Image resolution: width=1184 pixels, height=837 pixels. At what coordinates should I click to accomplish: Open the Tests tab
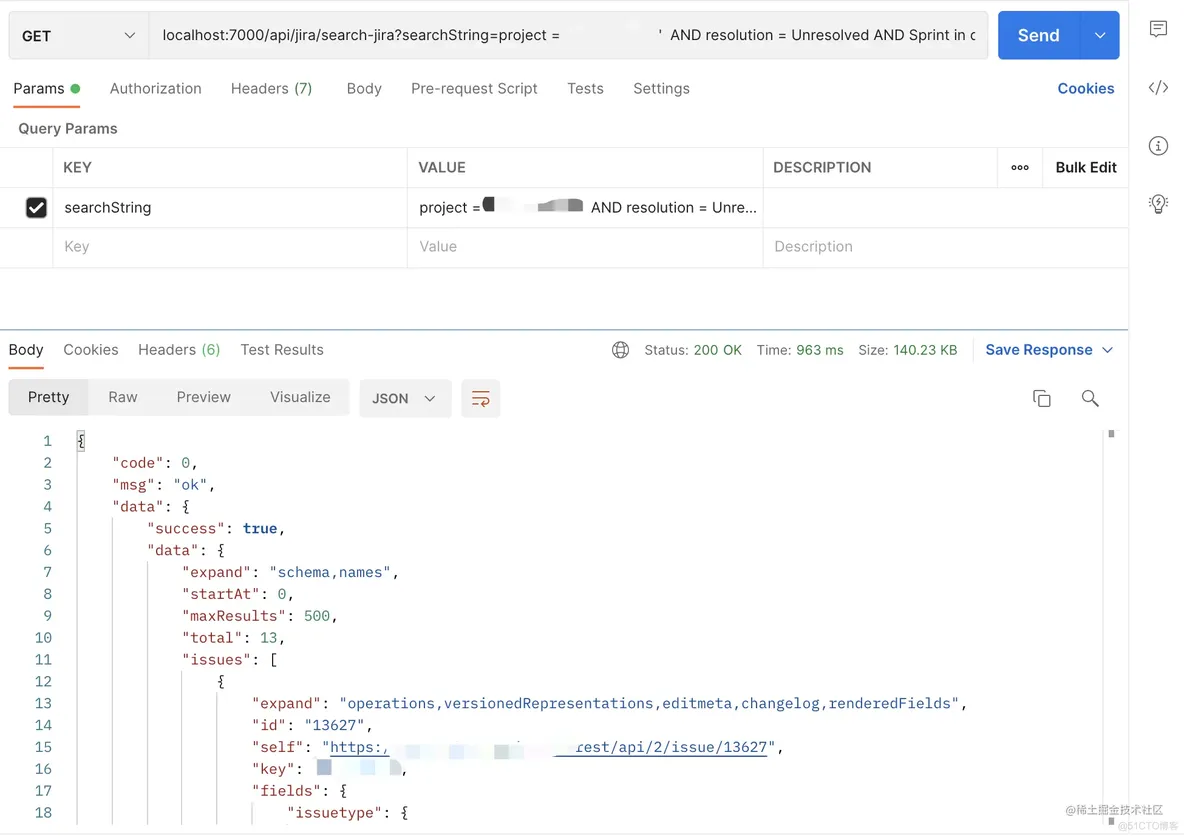pos(585,88)
